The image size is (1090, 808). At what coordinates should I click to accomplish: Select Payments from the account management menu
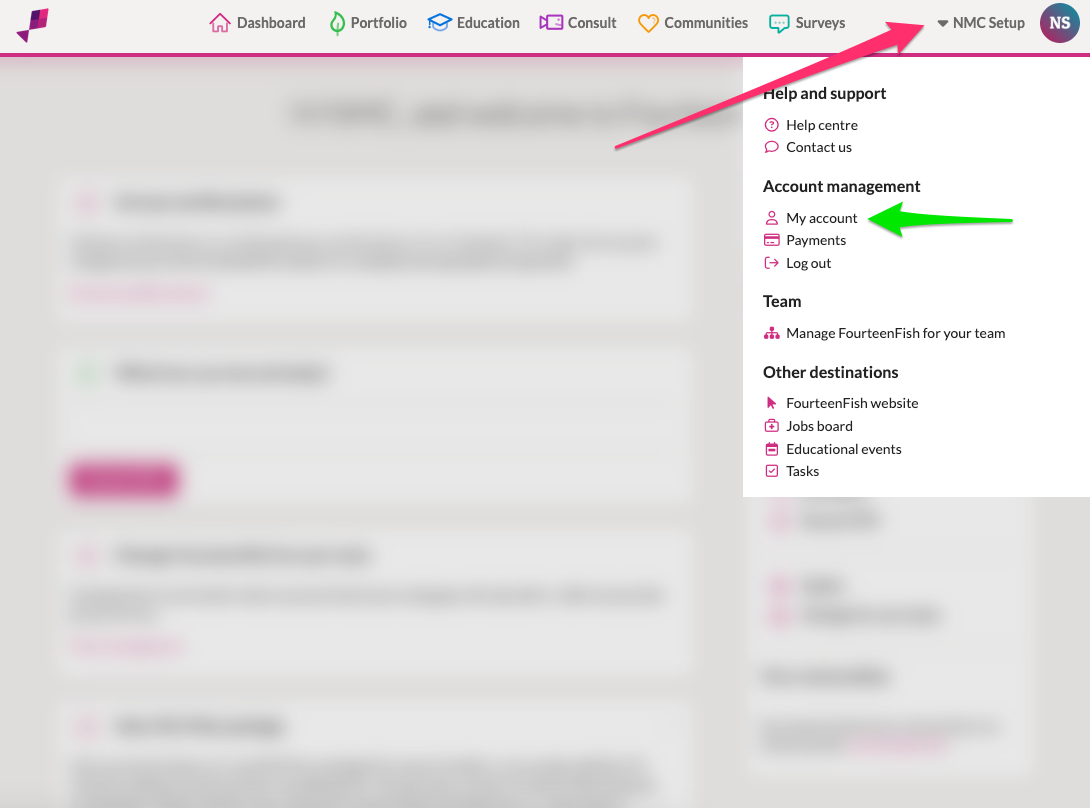point(815,240)
